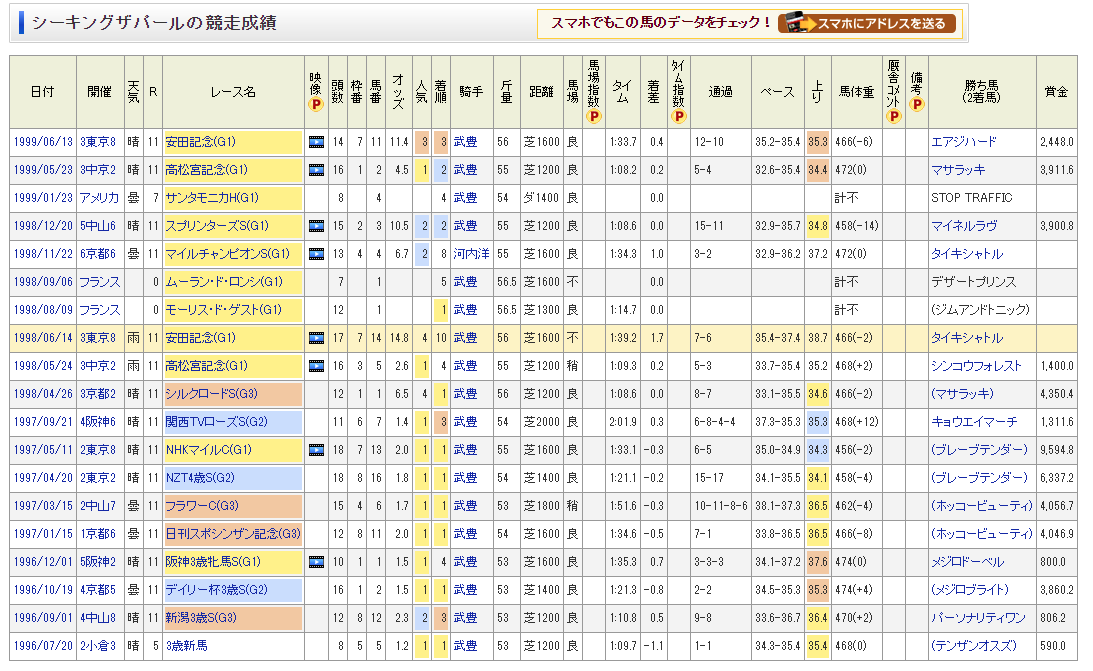Play video for スプリンターズS(G1) race
The width and height of the screenshot is (1093, 671).
(x=316, y=226)
